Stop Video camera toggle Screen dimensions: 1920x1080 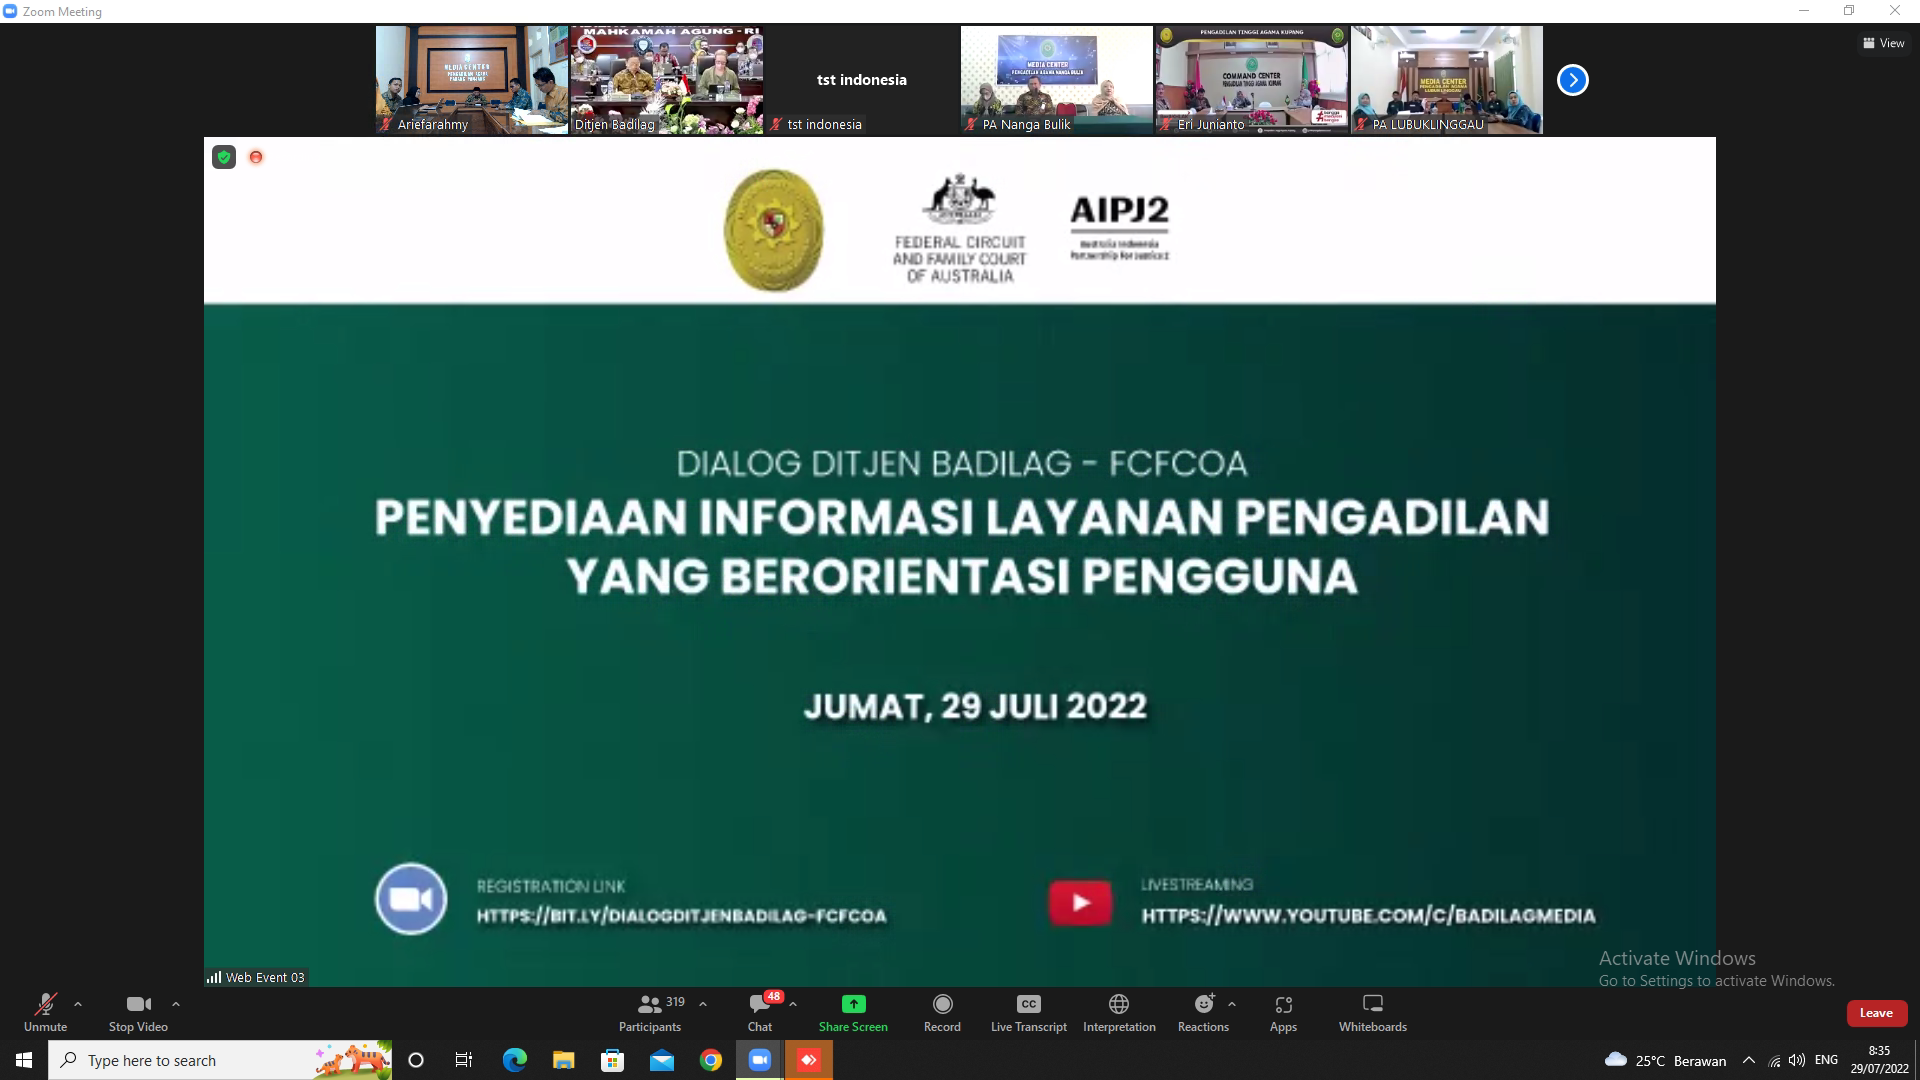[x=138, y=1012]
